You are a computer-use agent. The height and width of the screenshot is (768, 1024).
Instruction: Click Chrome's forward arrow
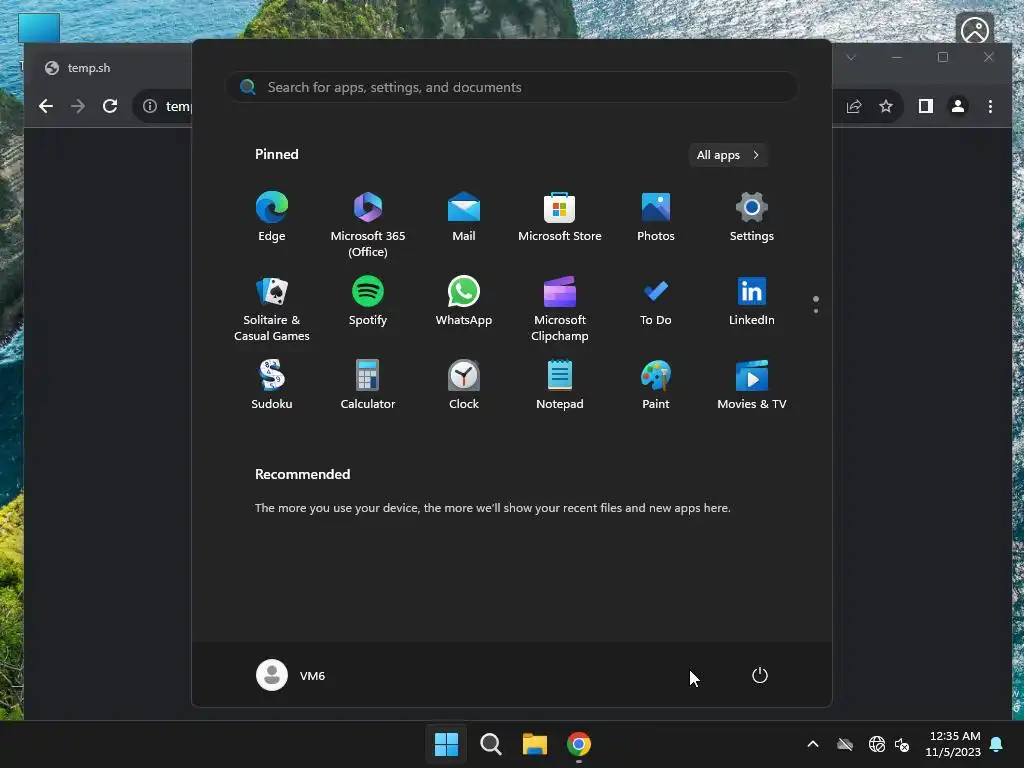pos(78,106)
